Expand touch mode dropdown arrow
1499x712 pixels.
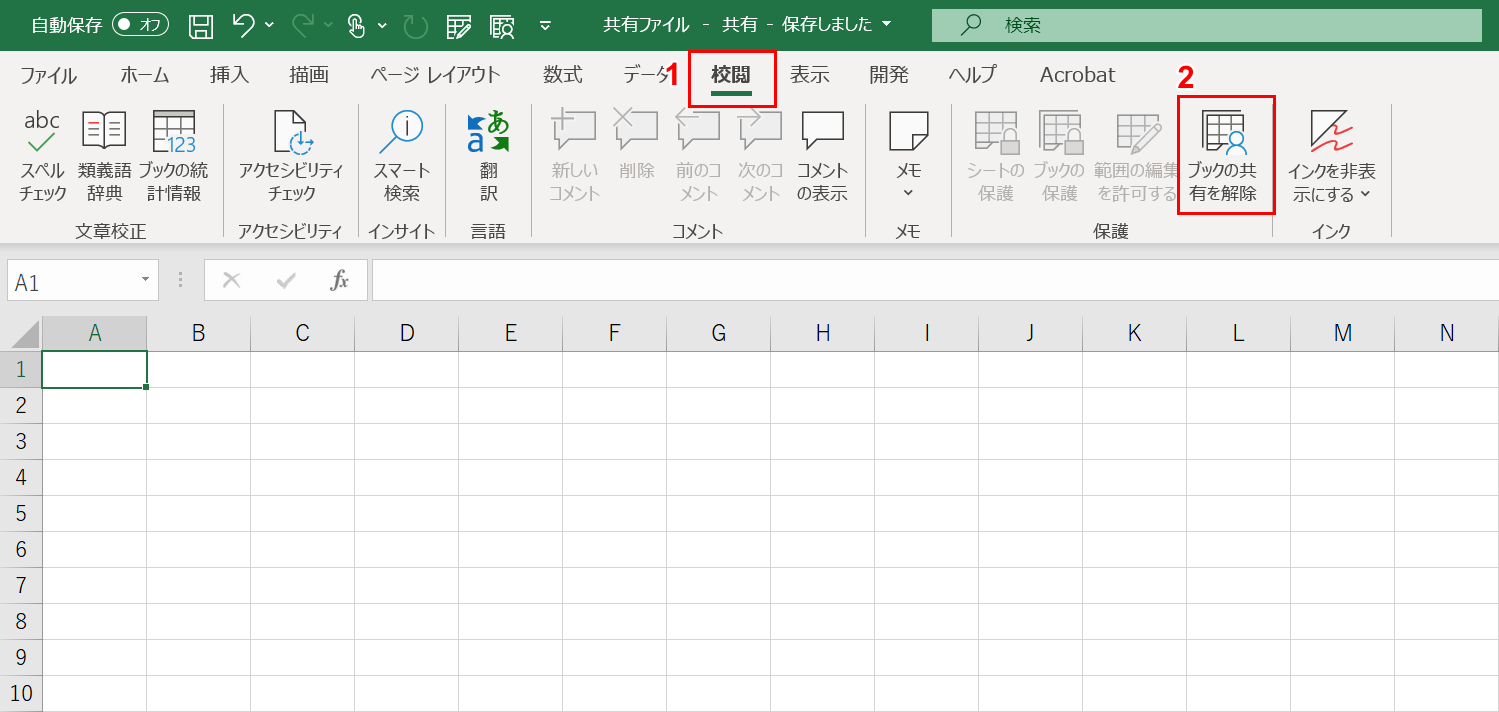[382, 25]
